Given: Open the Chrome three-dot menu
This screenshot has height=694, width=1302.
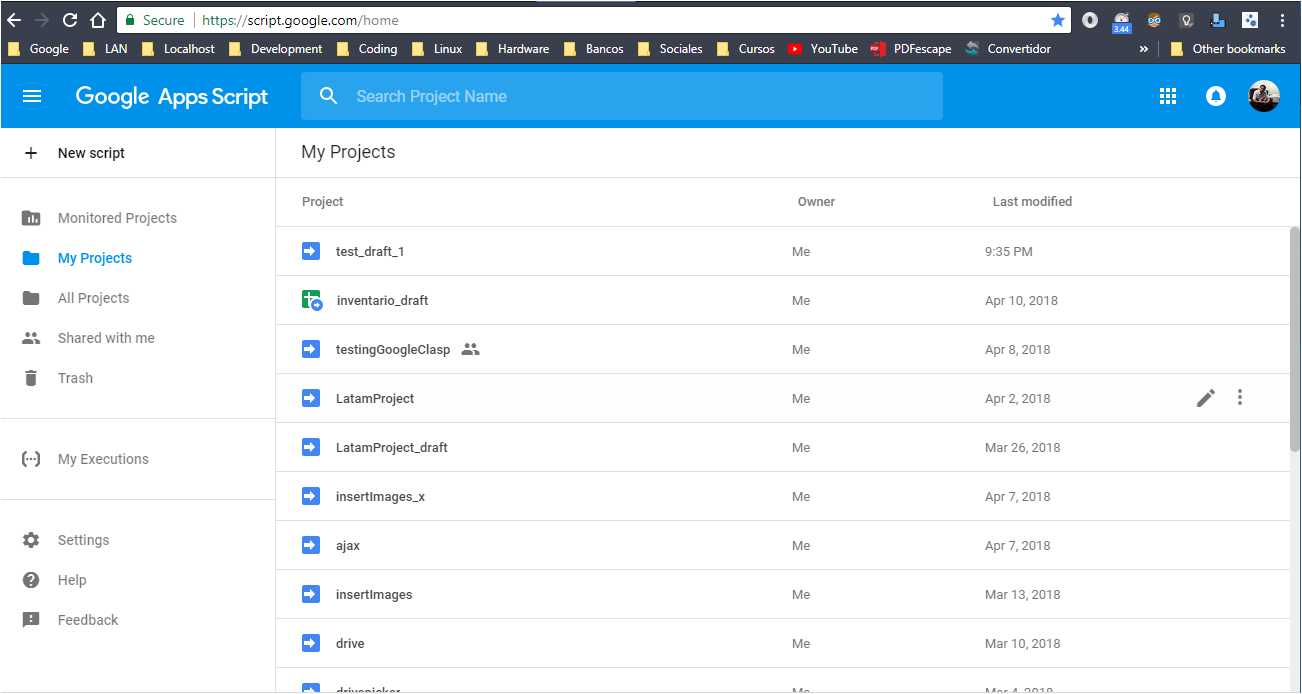Looking at the screenshot, I should (1282, 20).
